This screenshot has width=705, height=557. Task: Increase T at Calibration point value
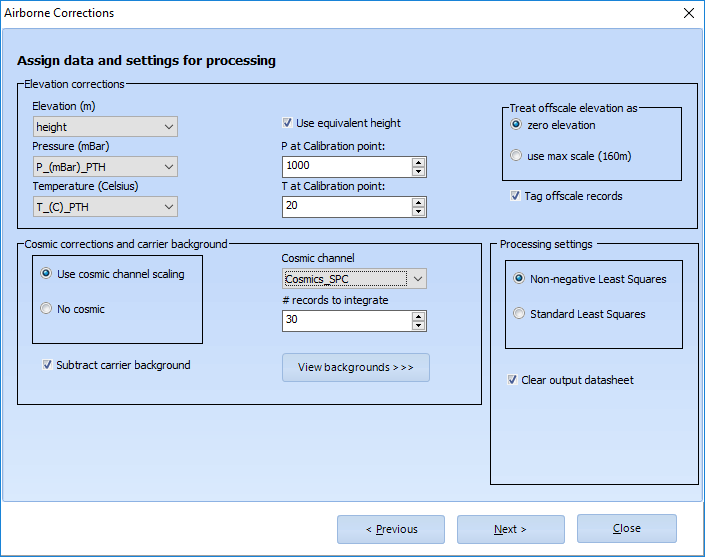click(419, 202)
